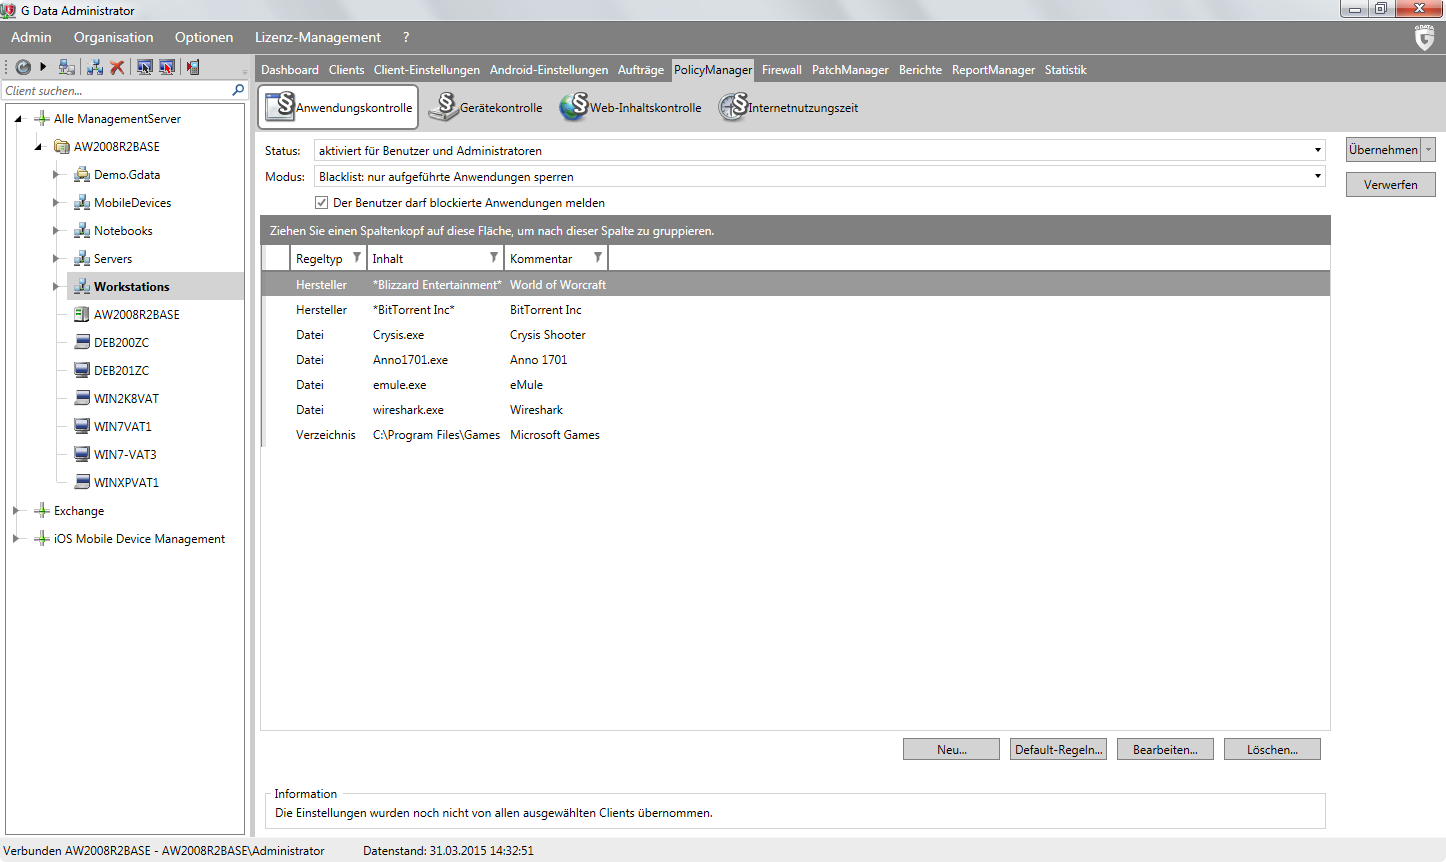
Task: Click the monitor icon with red cursor
Action: click(167, 67)
